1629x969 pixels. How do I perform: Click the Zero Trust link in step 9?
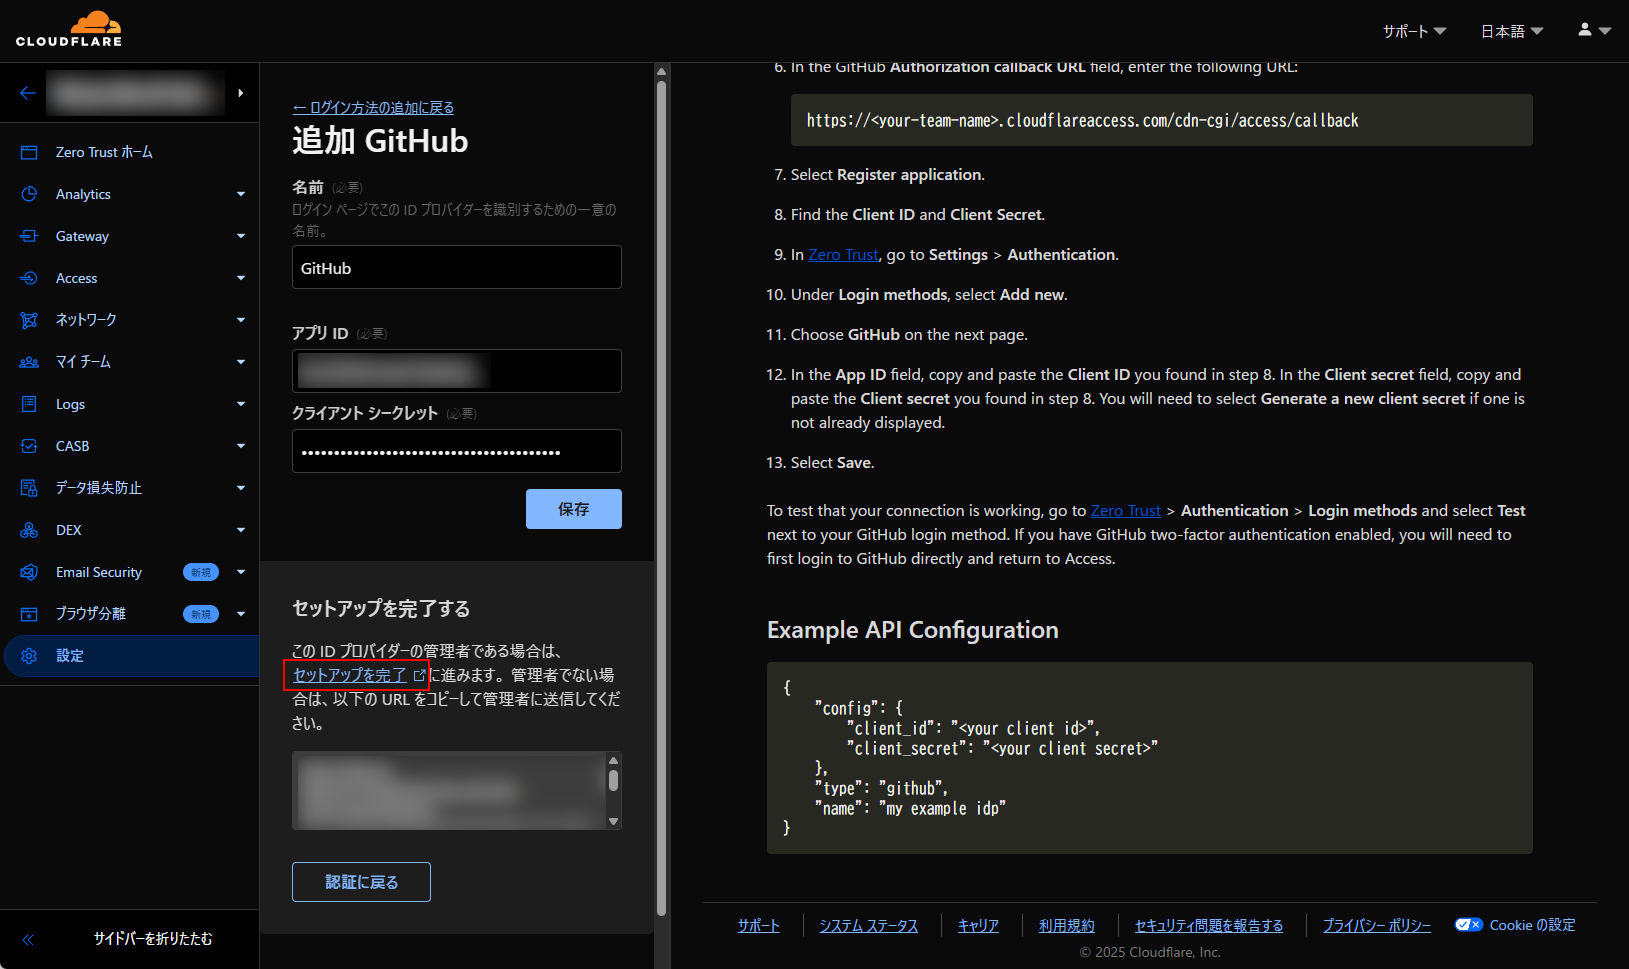[x=843, y=255]
